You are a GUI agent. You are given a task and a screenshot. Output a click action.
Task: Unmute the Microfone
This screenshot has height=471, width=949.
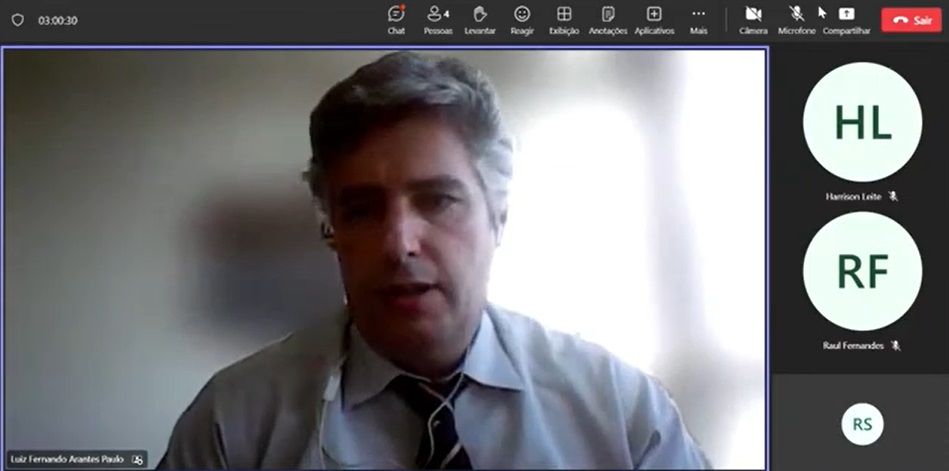pyautogui.click(x=796, y=18)
